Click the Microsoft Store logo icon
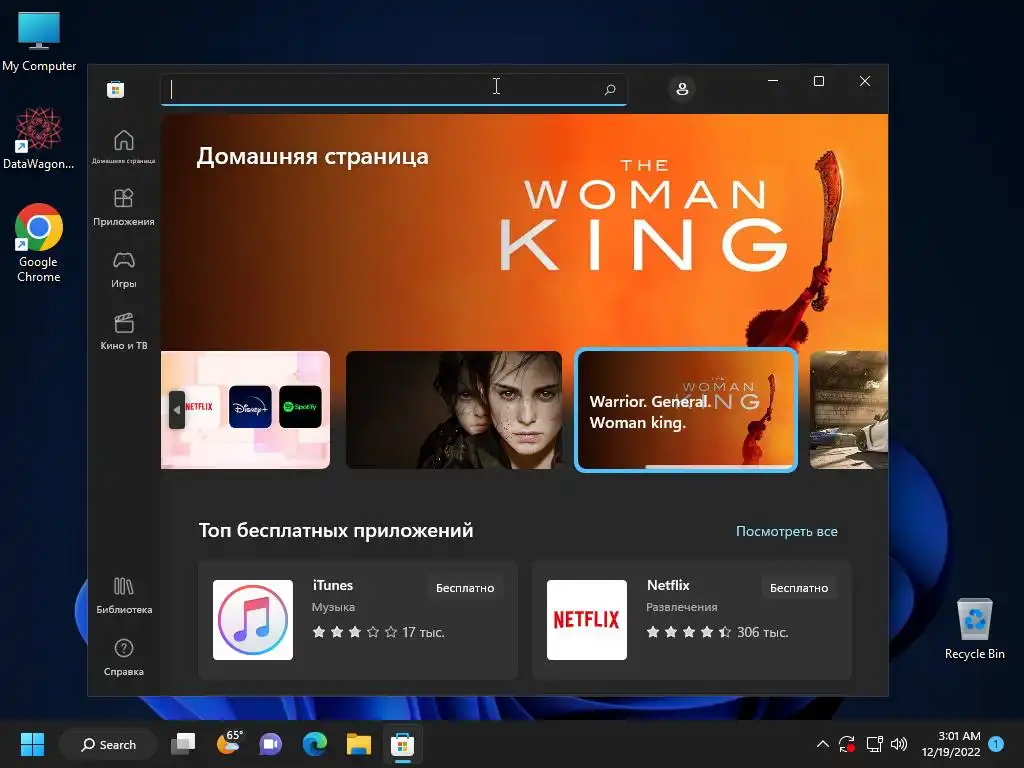This screenshot has height=768, width=1024. [x=116, y=89]
